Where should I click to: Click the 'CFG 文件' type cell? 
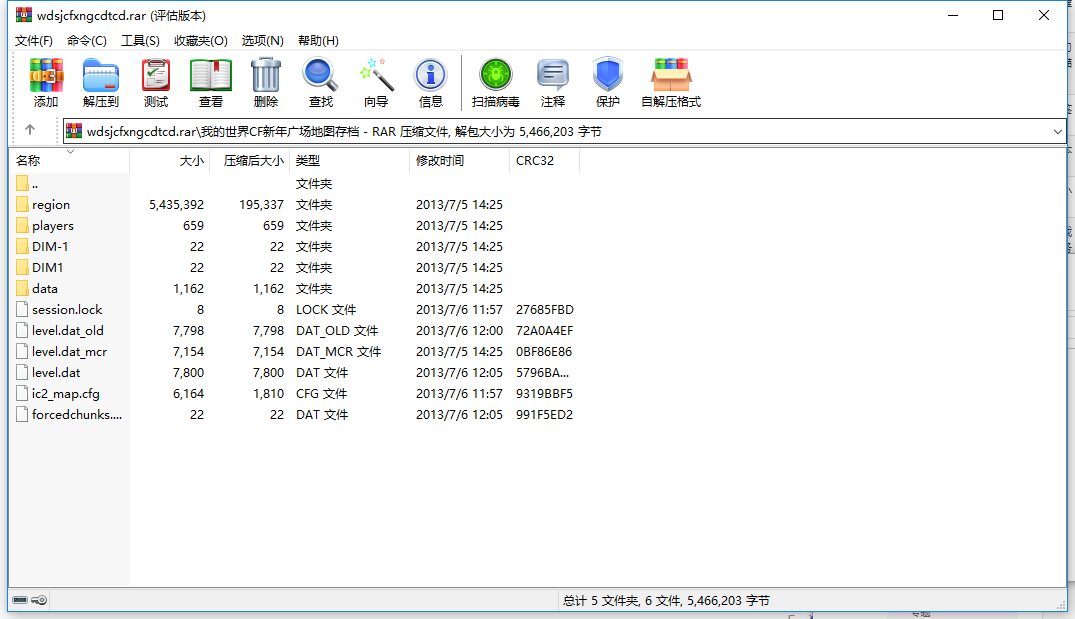322,393
